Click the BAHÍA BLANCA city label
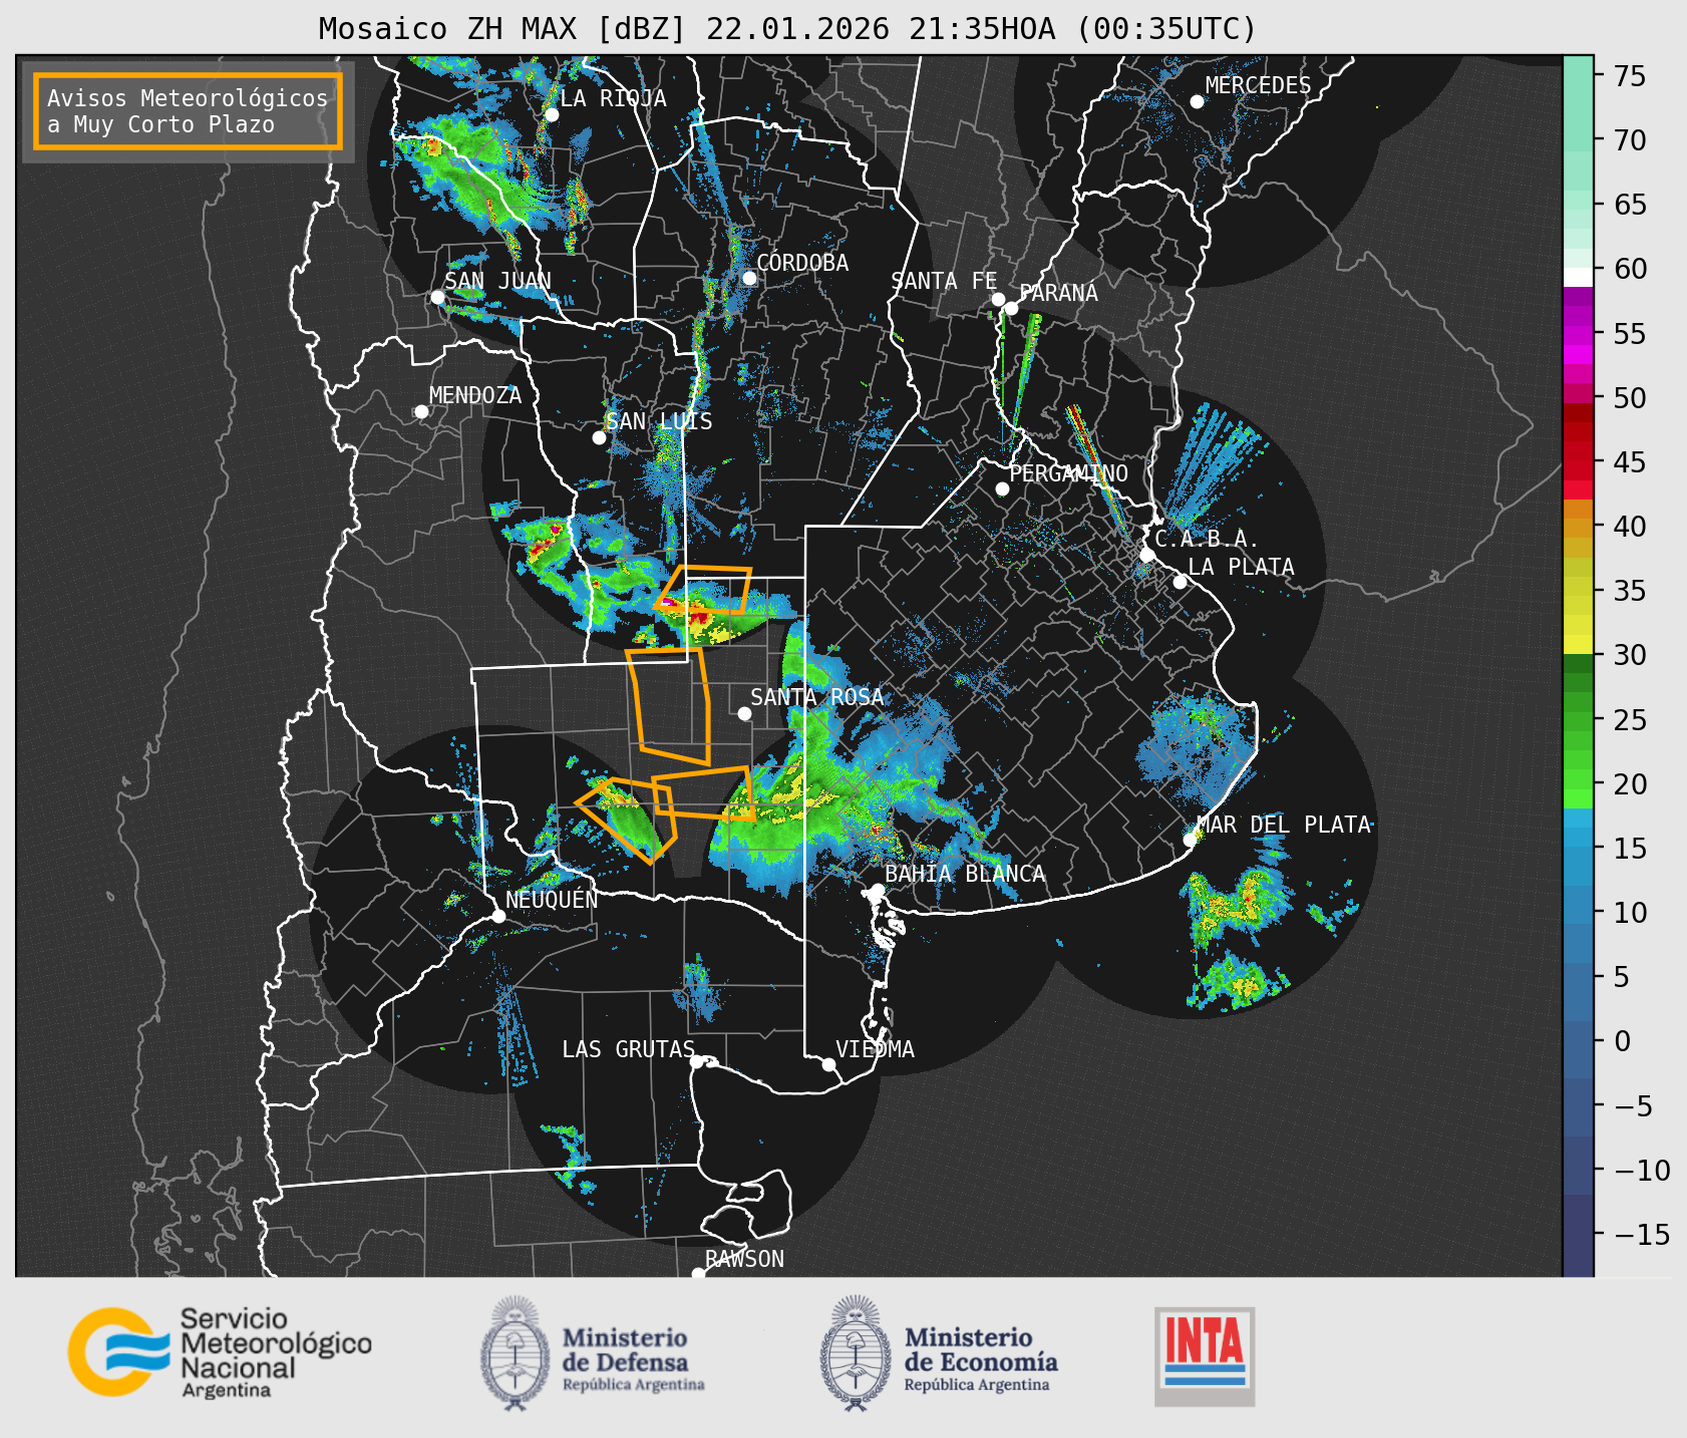This screenshot has width=1687, height=1438. 965,874
